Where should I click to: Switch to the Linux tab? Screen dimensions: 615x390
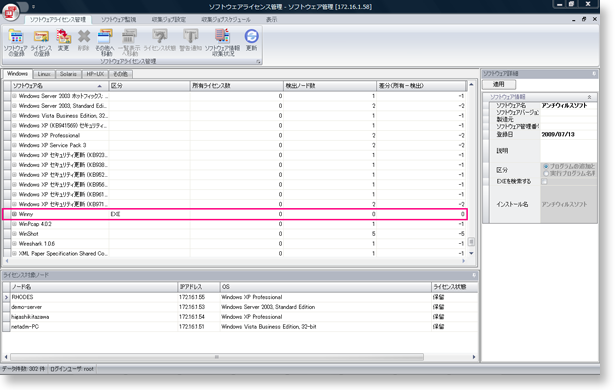pos(44,74)
